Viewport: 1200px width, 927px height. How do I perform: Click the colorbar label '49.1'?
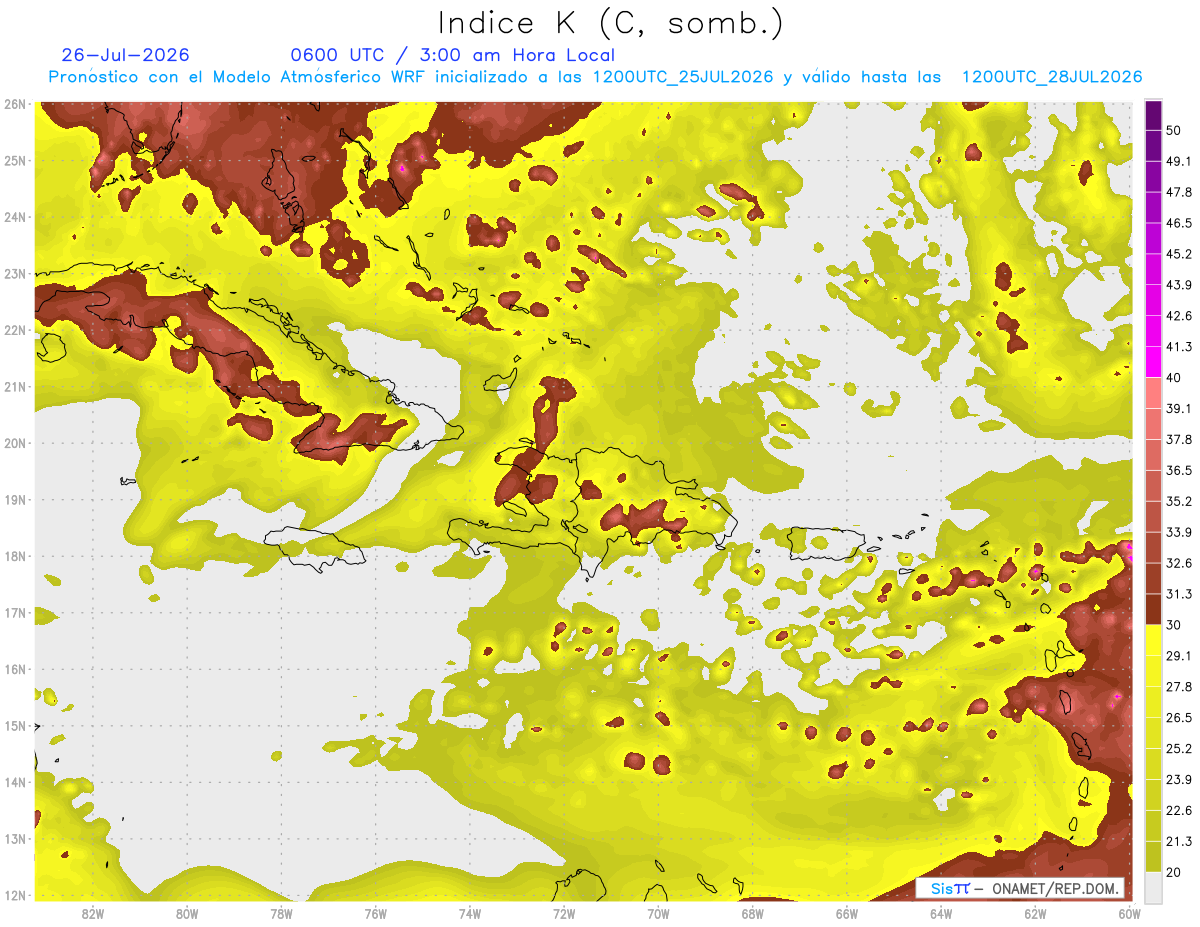(1178, 161)
